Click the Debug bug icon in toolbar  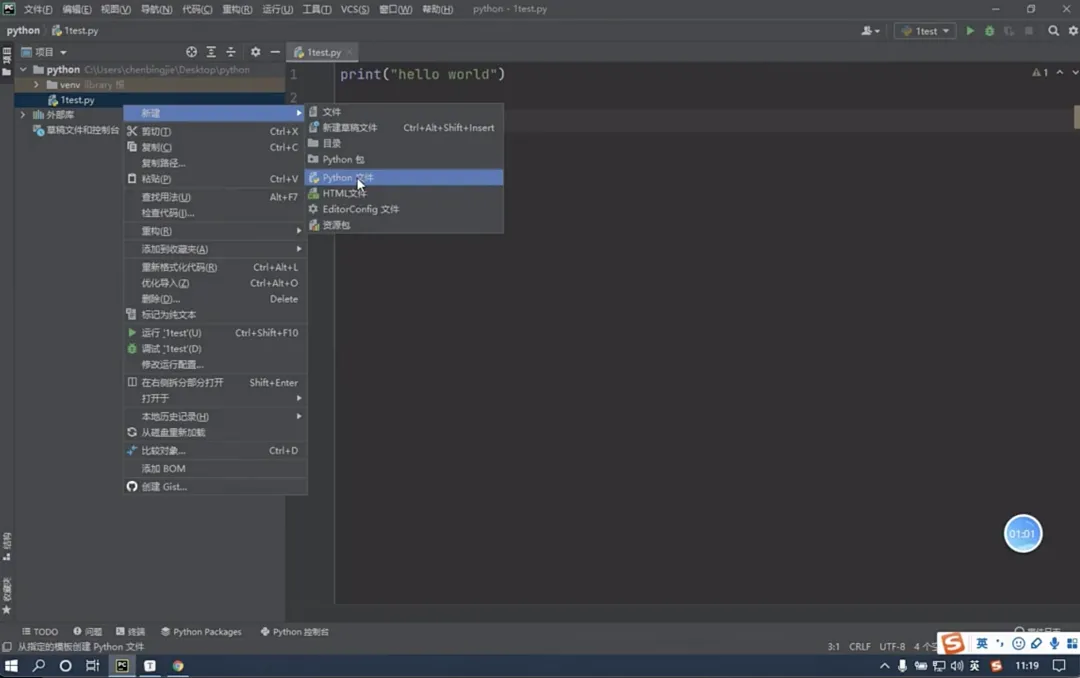point(989,31)
